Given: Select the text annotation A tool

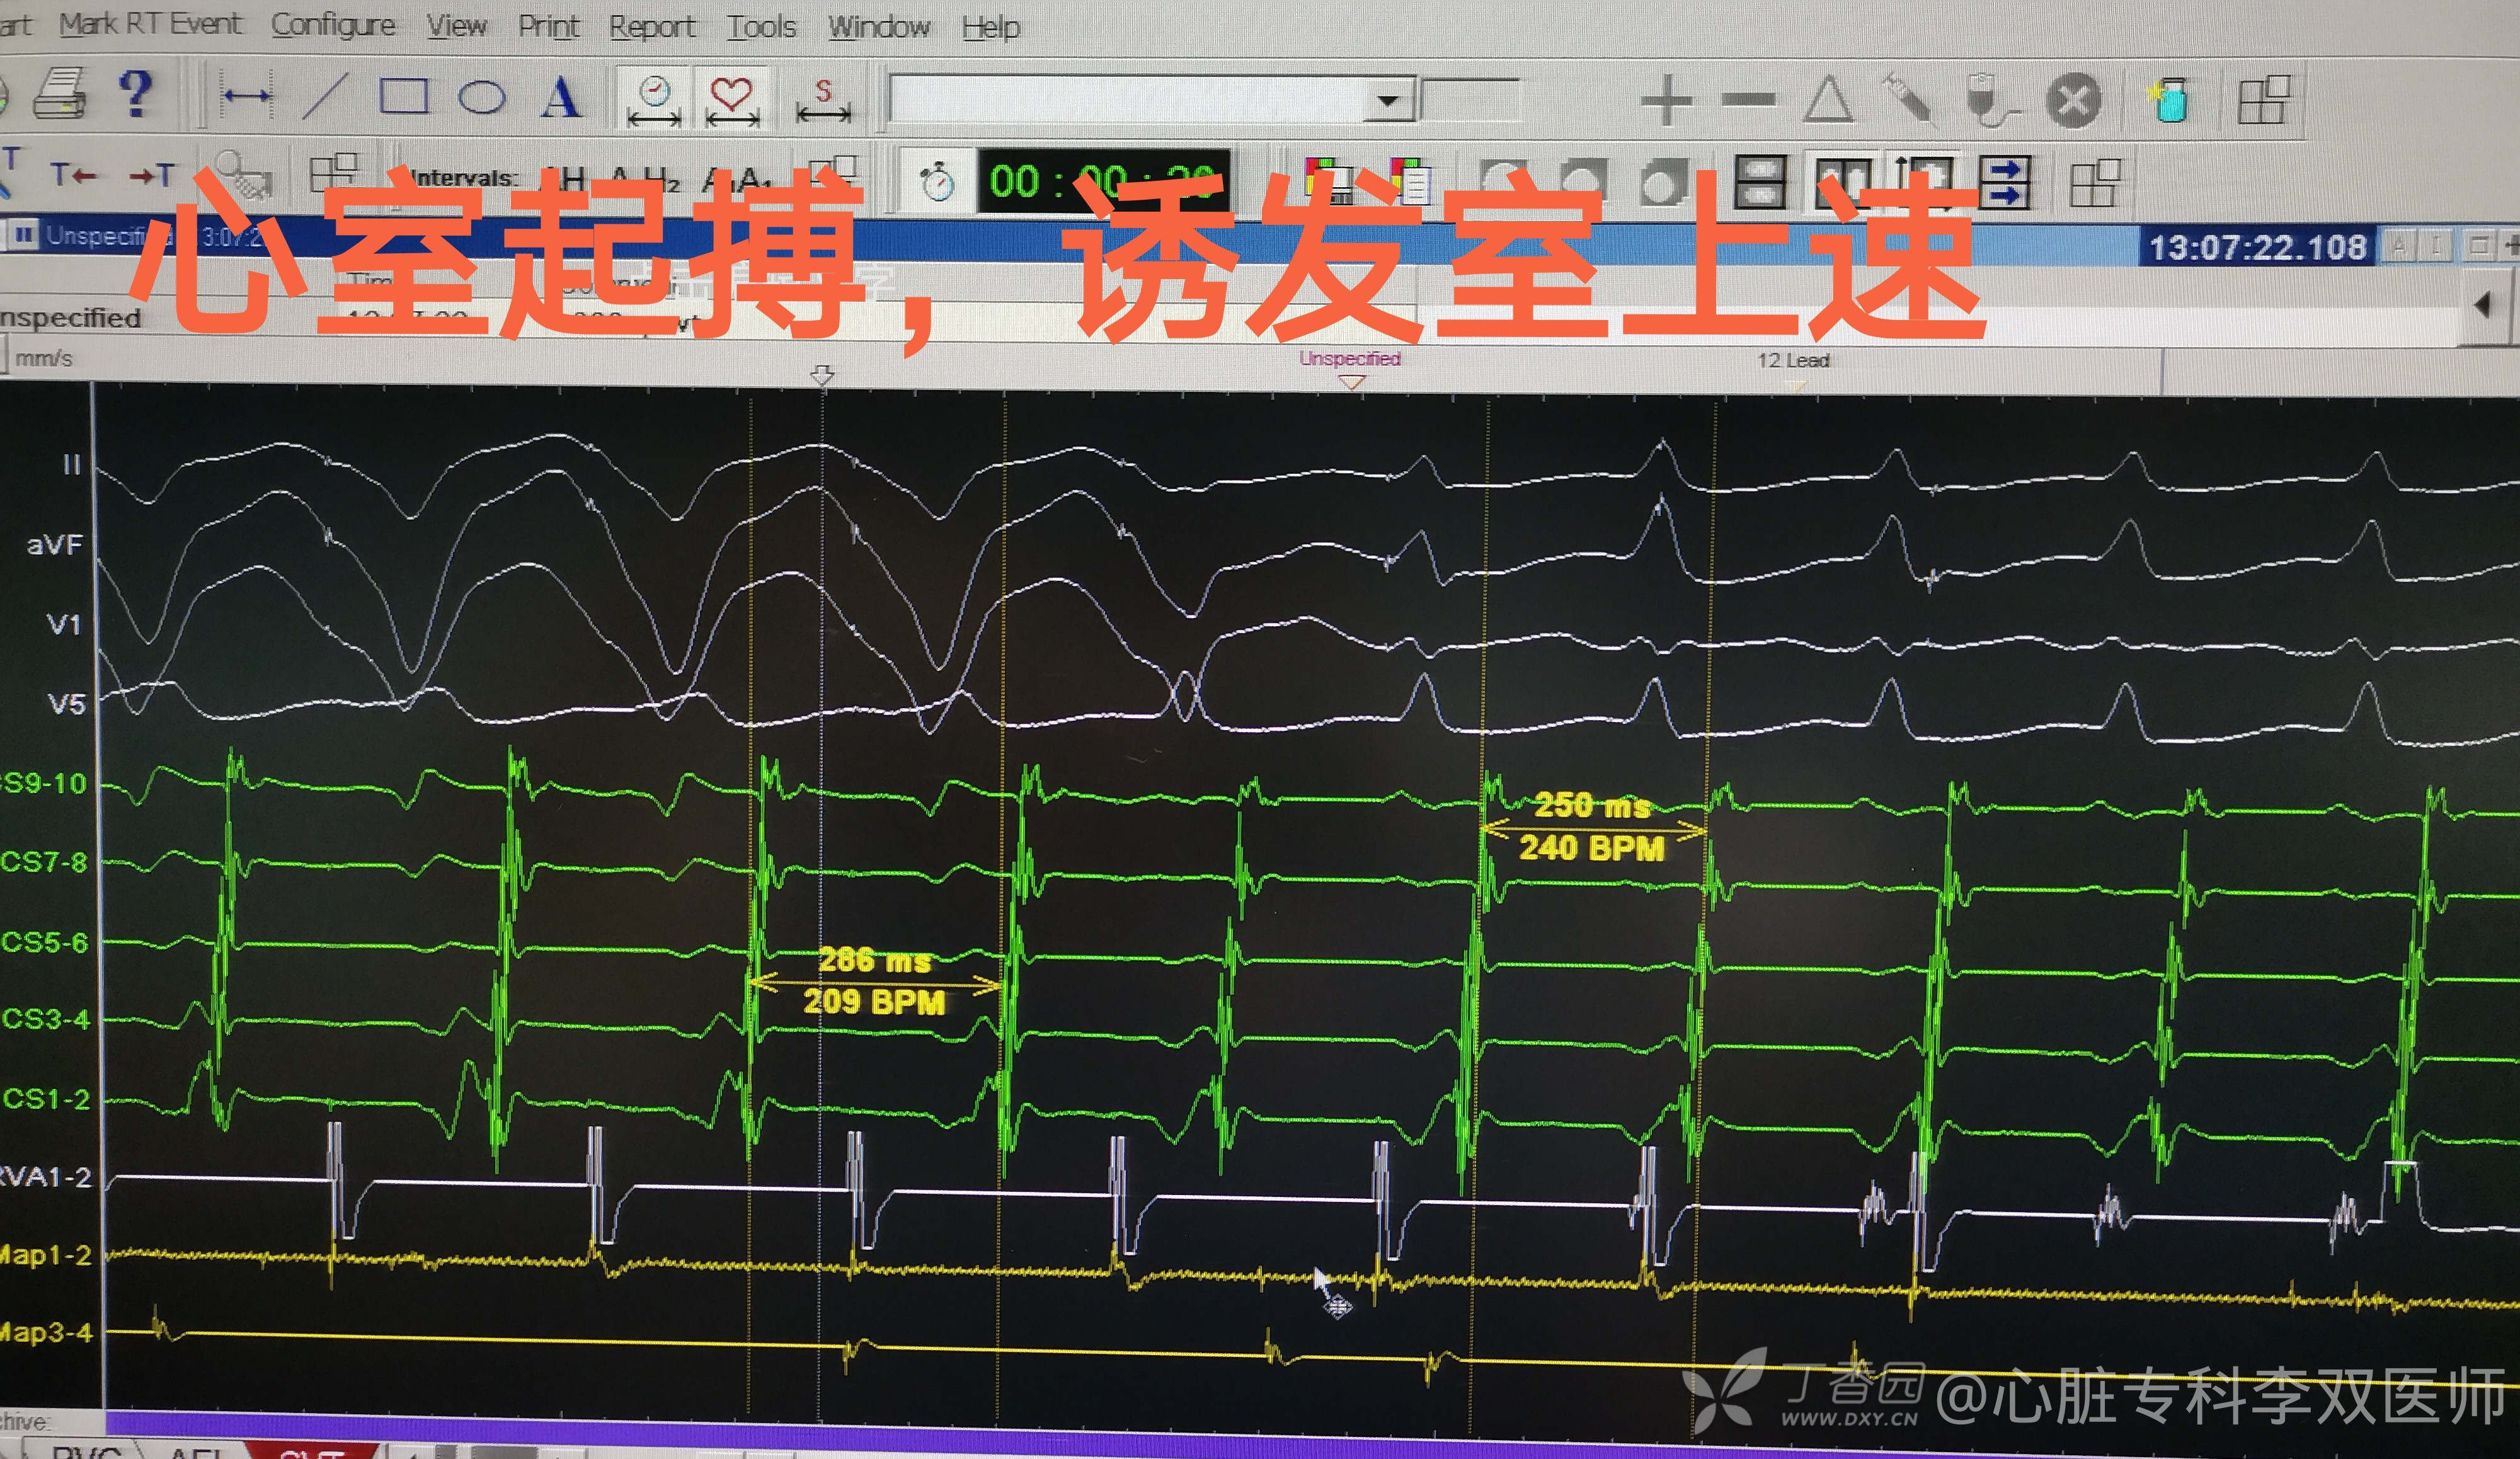Looking at the screenshot, I should [560, 98].
